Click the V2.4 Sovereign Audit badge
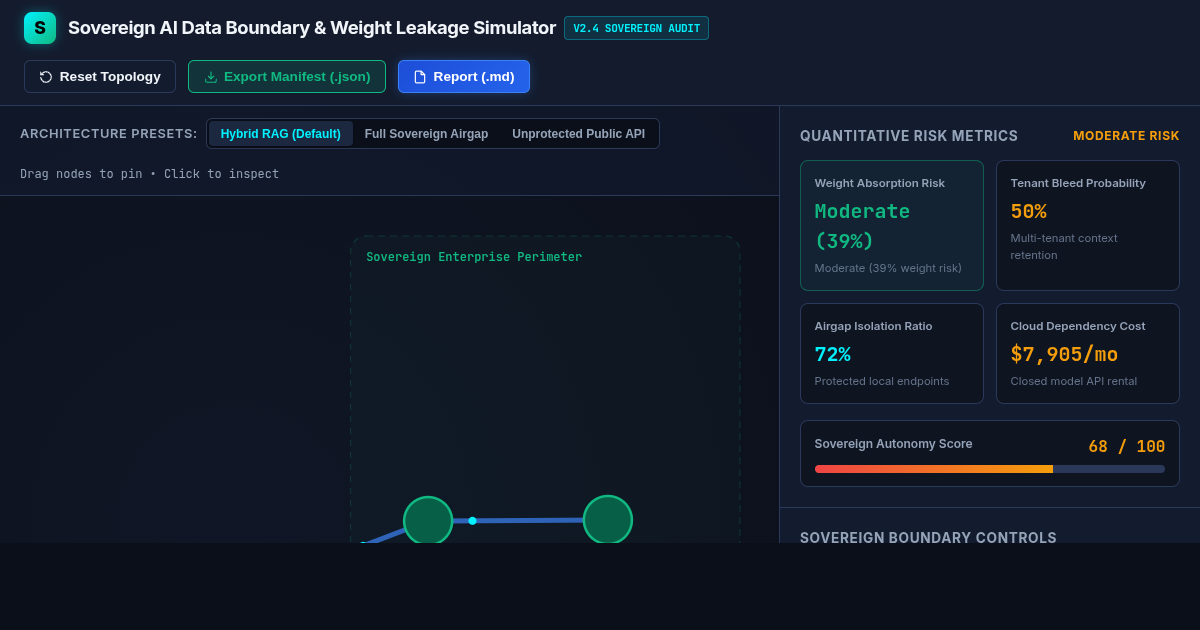Viewport: 1200px width, 630px height. (x=636, y=28)
